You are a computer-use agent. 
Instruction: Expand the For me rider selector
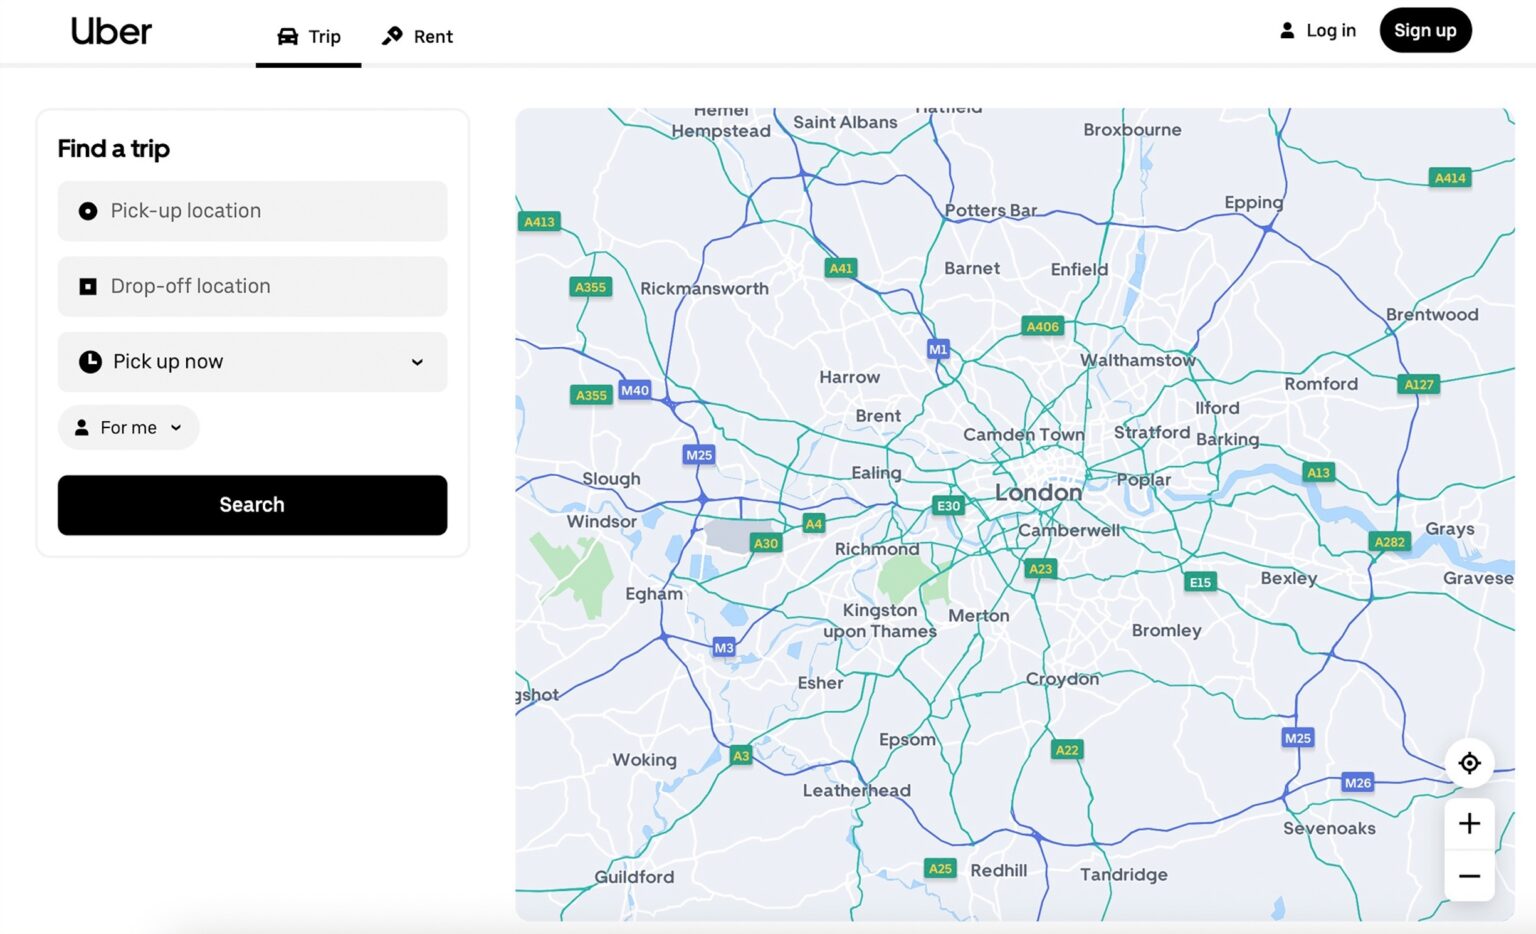129,427
